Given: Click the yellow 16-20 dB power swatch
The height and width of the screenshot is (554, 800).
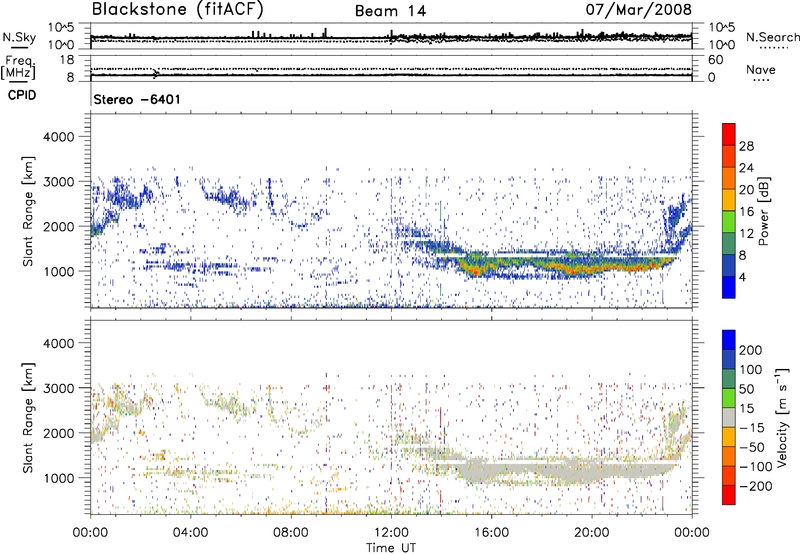Looking at the screenshot, I should [729, 200].
